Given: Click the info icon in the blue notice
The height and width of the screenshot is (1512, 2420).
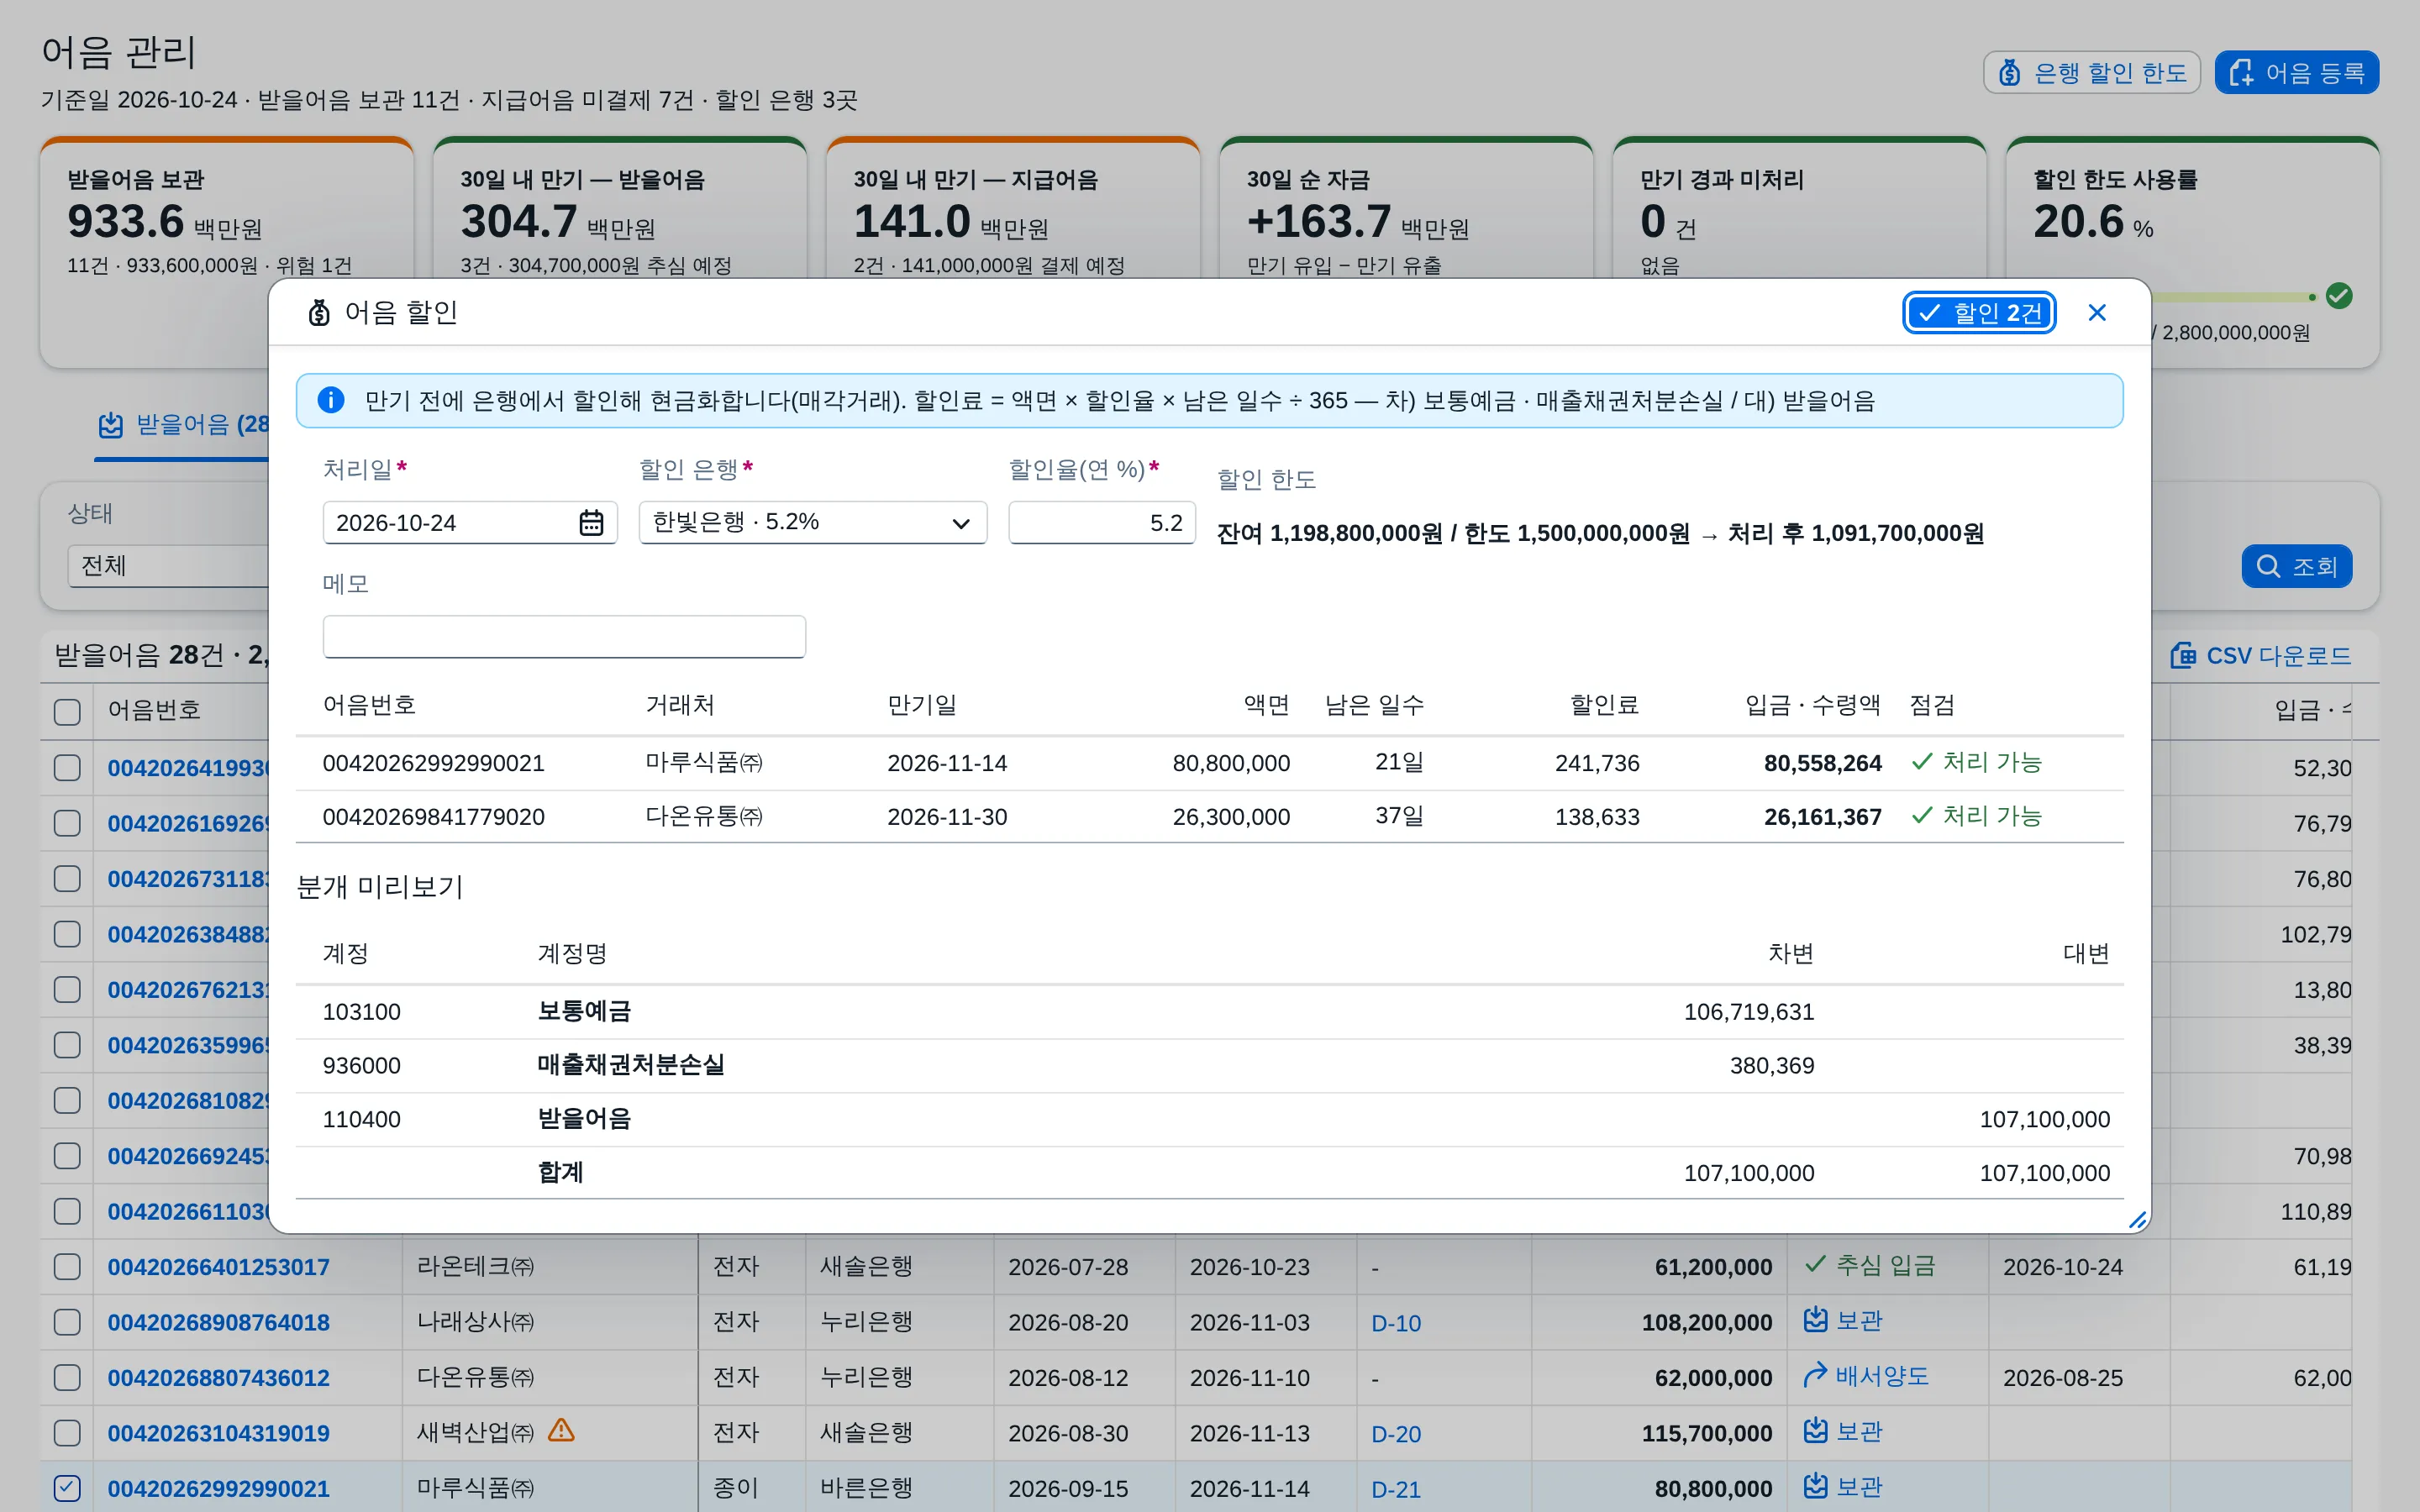Looking at the screenshot, I should (331, 400).
